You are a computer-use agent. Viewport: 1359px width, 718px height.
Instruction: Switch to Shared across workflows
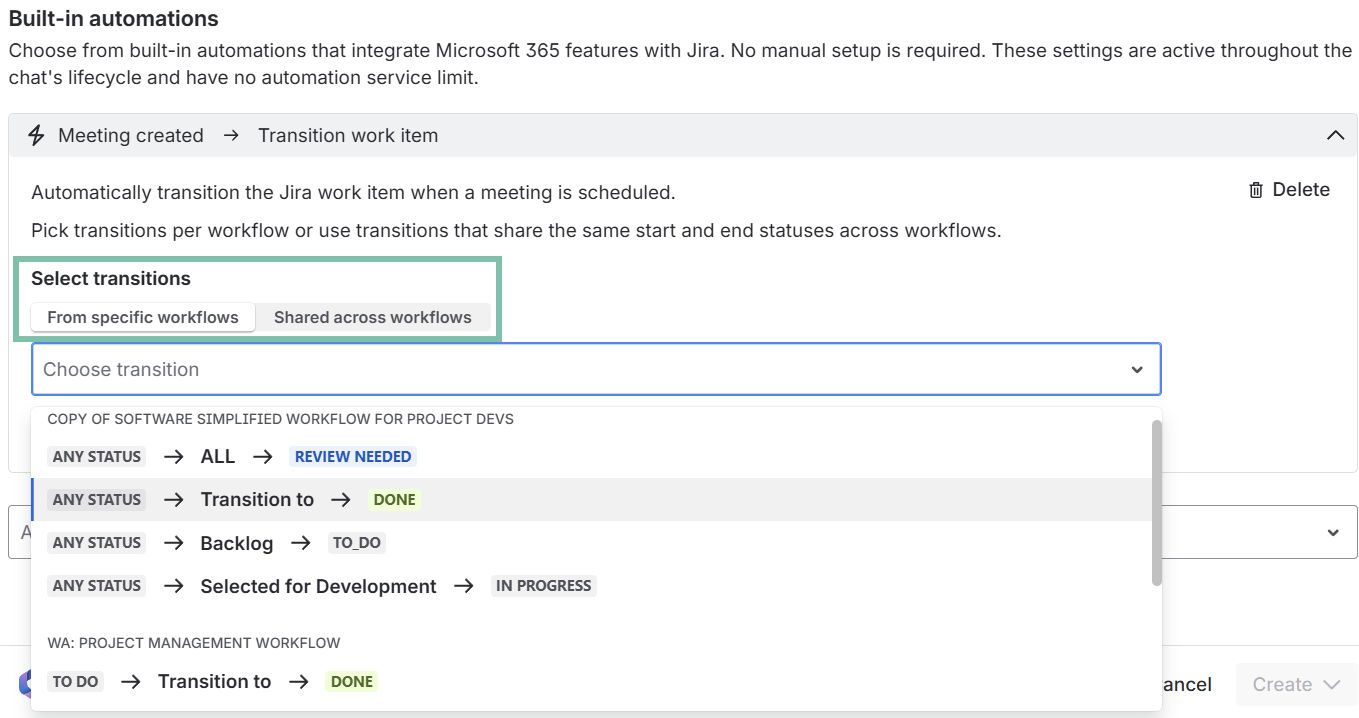tap(372, 317)
